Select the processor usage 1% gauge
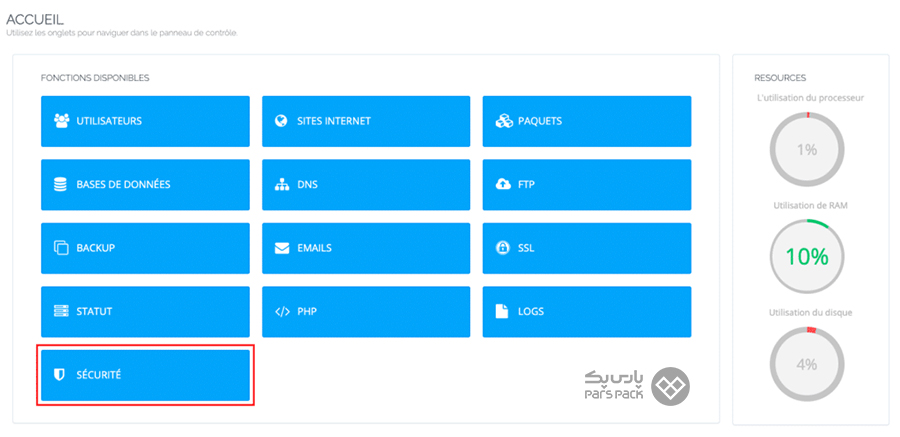This screenshot has width=900, height=437. 807,150
